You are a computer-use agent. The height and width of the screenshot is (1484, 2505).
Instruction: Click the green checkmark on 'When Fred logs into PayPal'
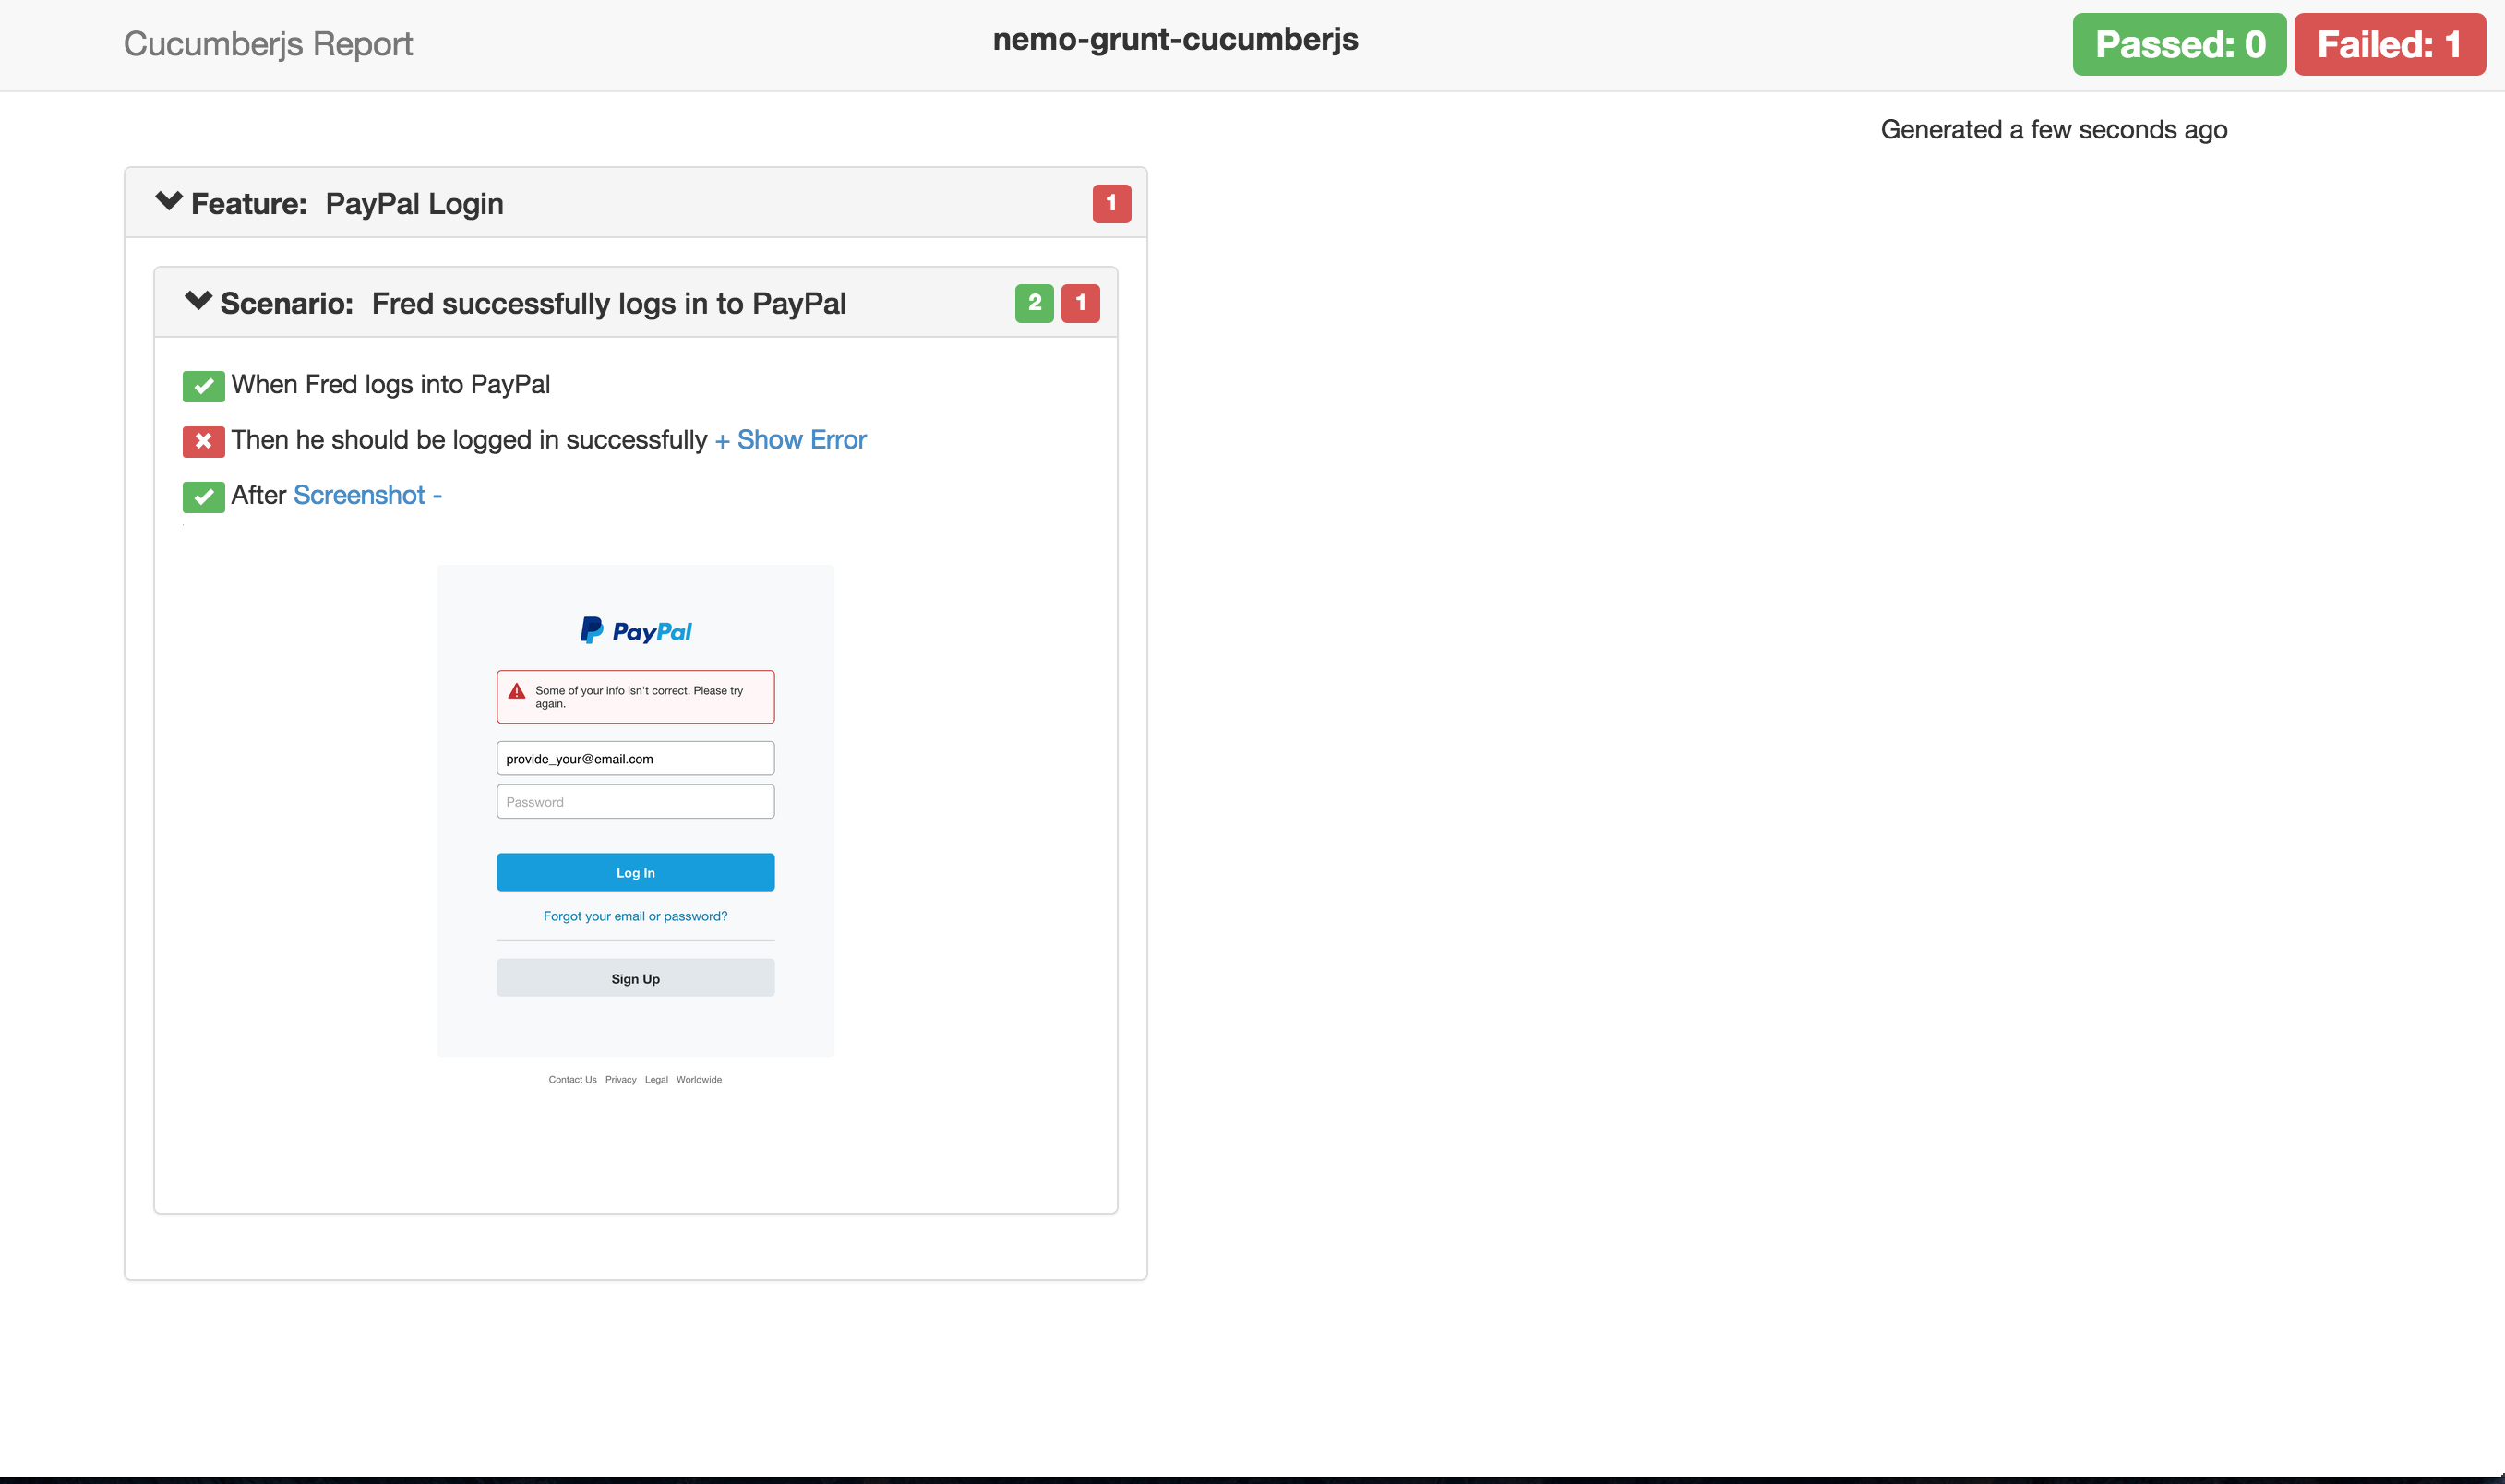point(203,383)
